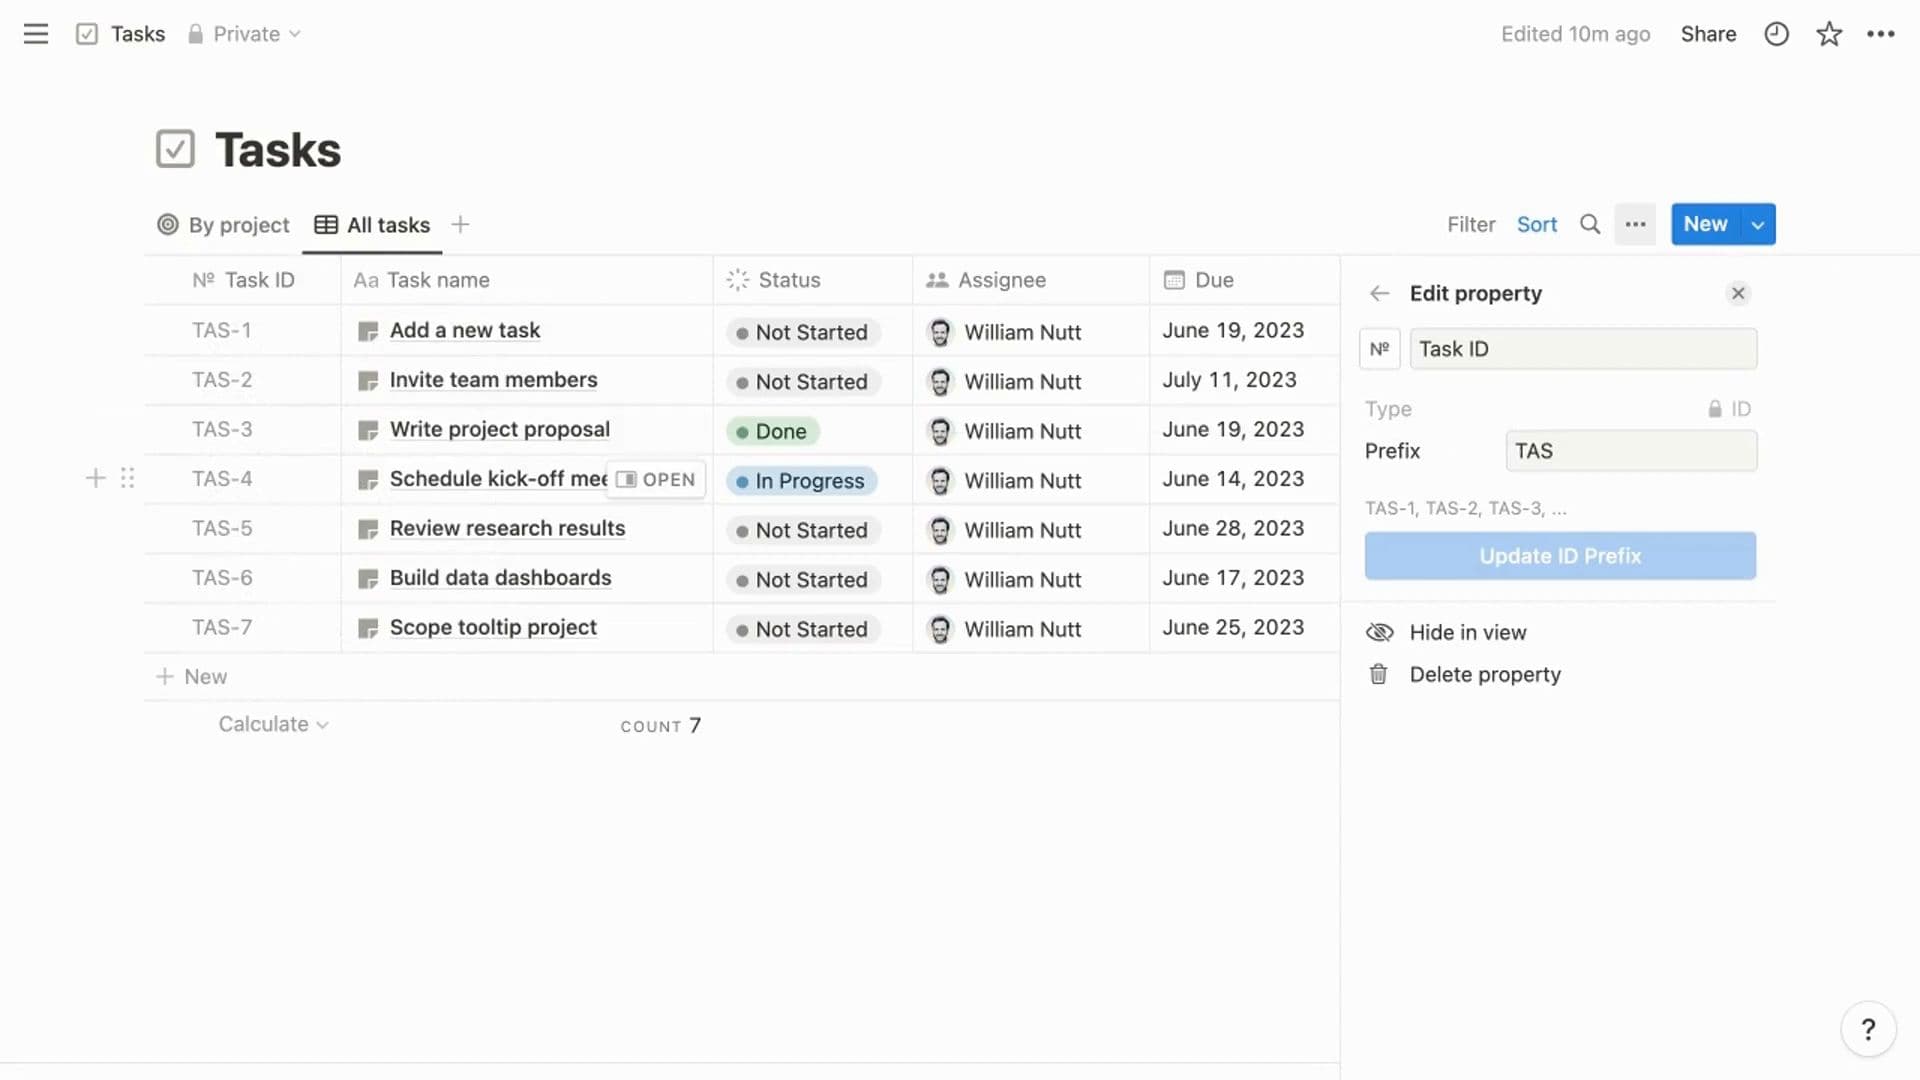Click due date July 11, 2023
Viewport: 1920px width, 1080px height.
(x=1229, y=380)
